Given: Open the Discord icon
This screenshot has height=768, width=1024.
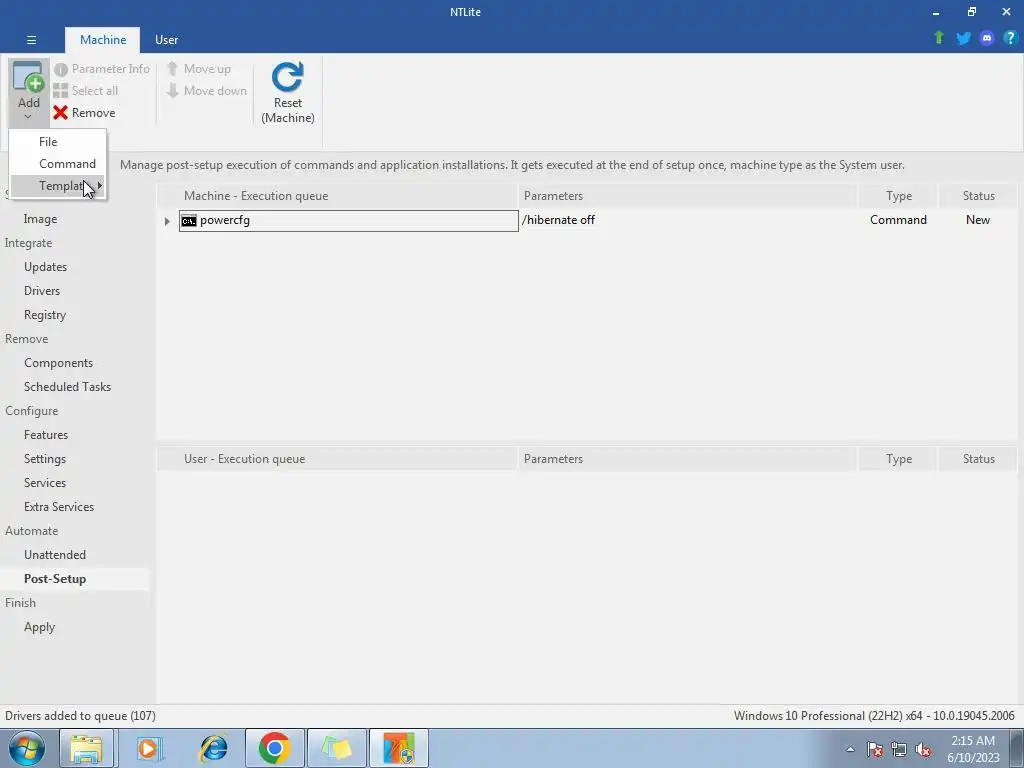Looking at the screenshot, I should 987,38.
